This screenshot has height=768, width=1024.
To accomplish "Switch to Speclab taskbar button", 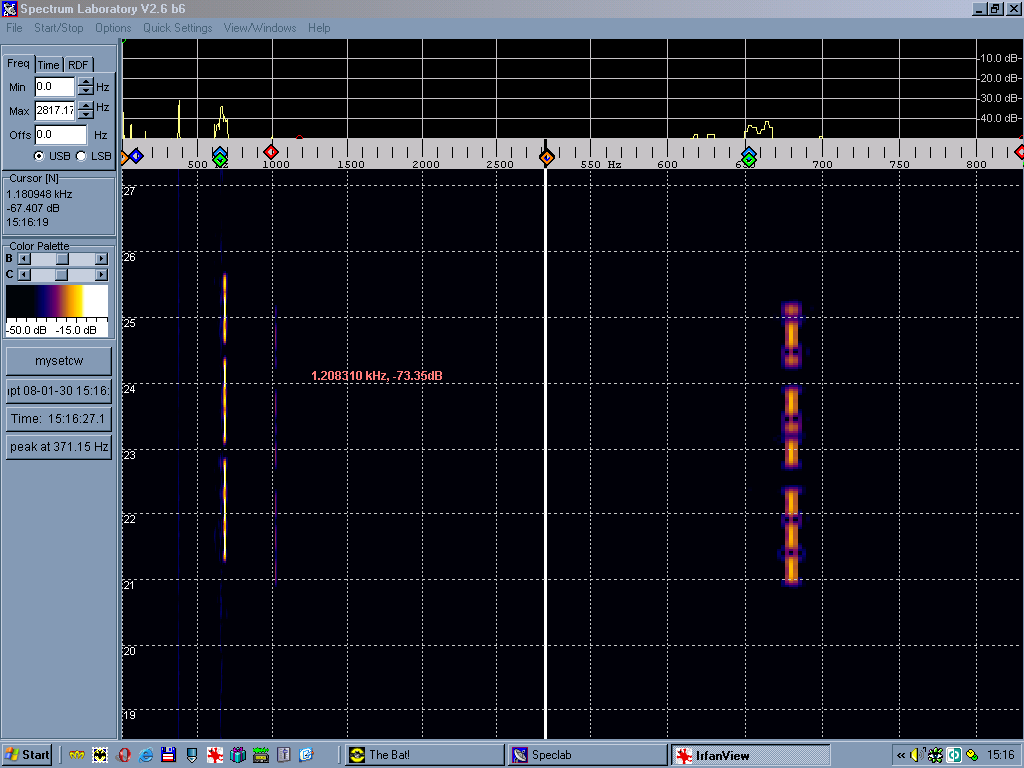I will coord(588,755).
